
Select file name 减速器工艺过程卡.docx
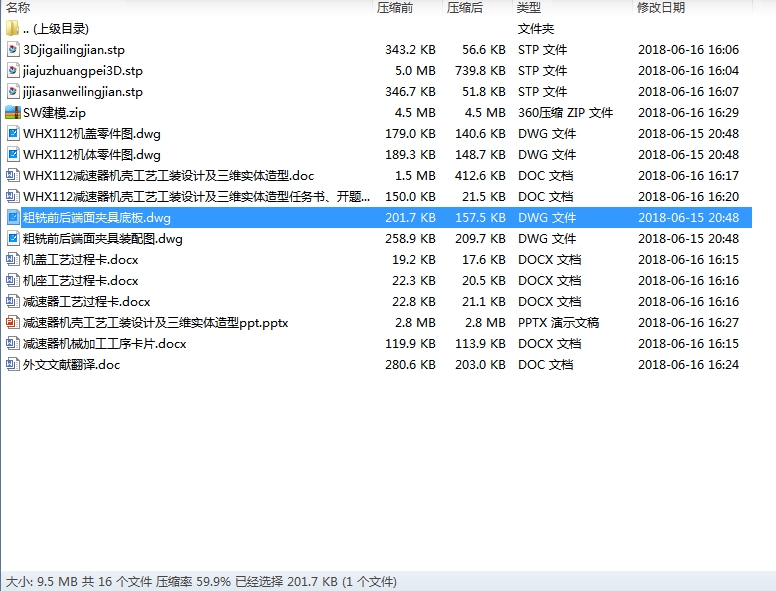pyautogui.click(x=87, y=302)
